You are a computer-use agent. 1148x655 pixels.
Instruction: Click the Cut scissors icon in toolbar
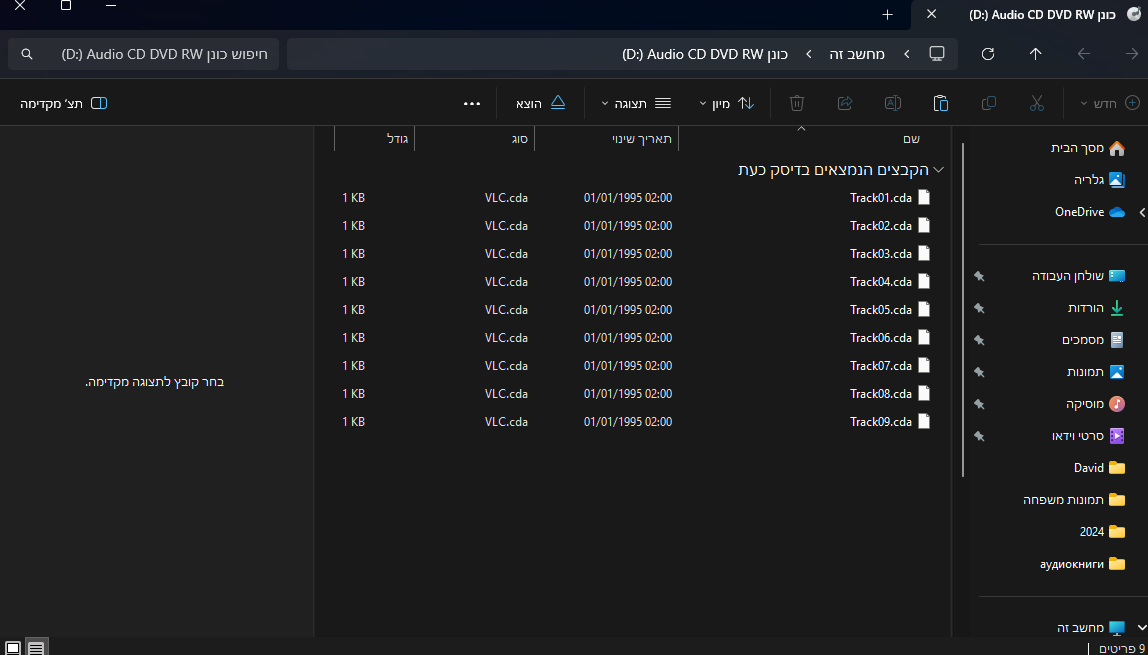(1036, 103)
